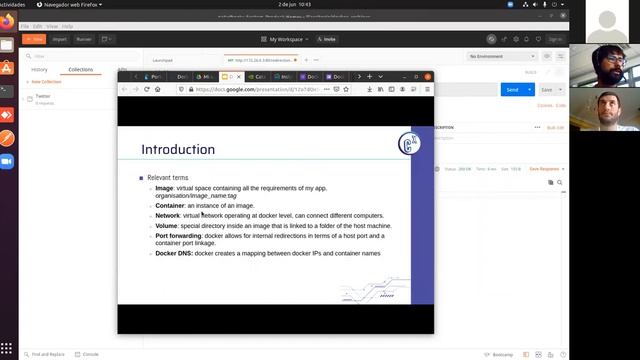Show tracking protection shield info
Screen dimensions: 640x360
tap(181, 89)
